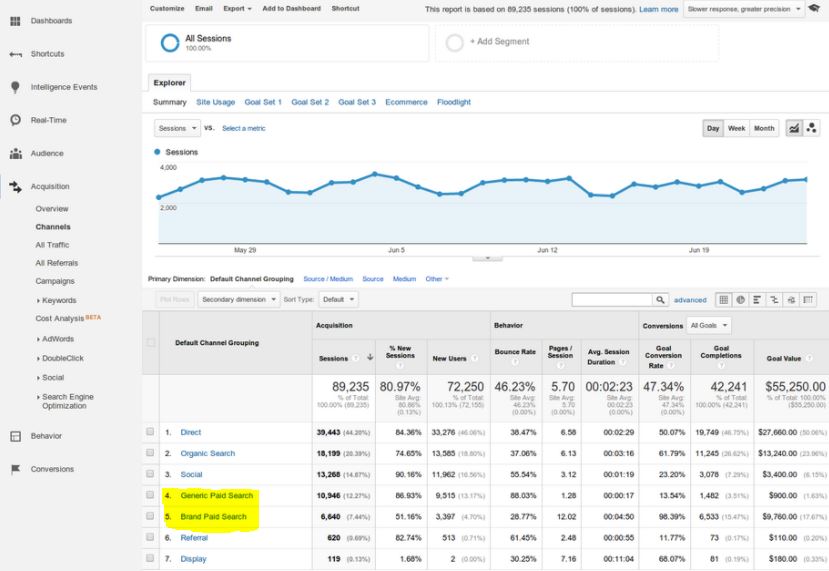Click the table search magnifier icon
This screenshot has width=829, height=571.
tap(660, 300)
